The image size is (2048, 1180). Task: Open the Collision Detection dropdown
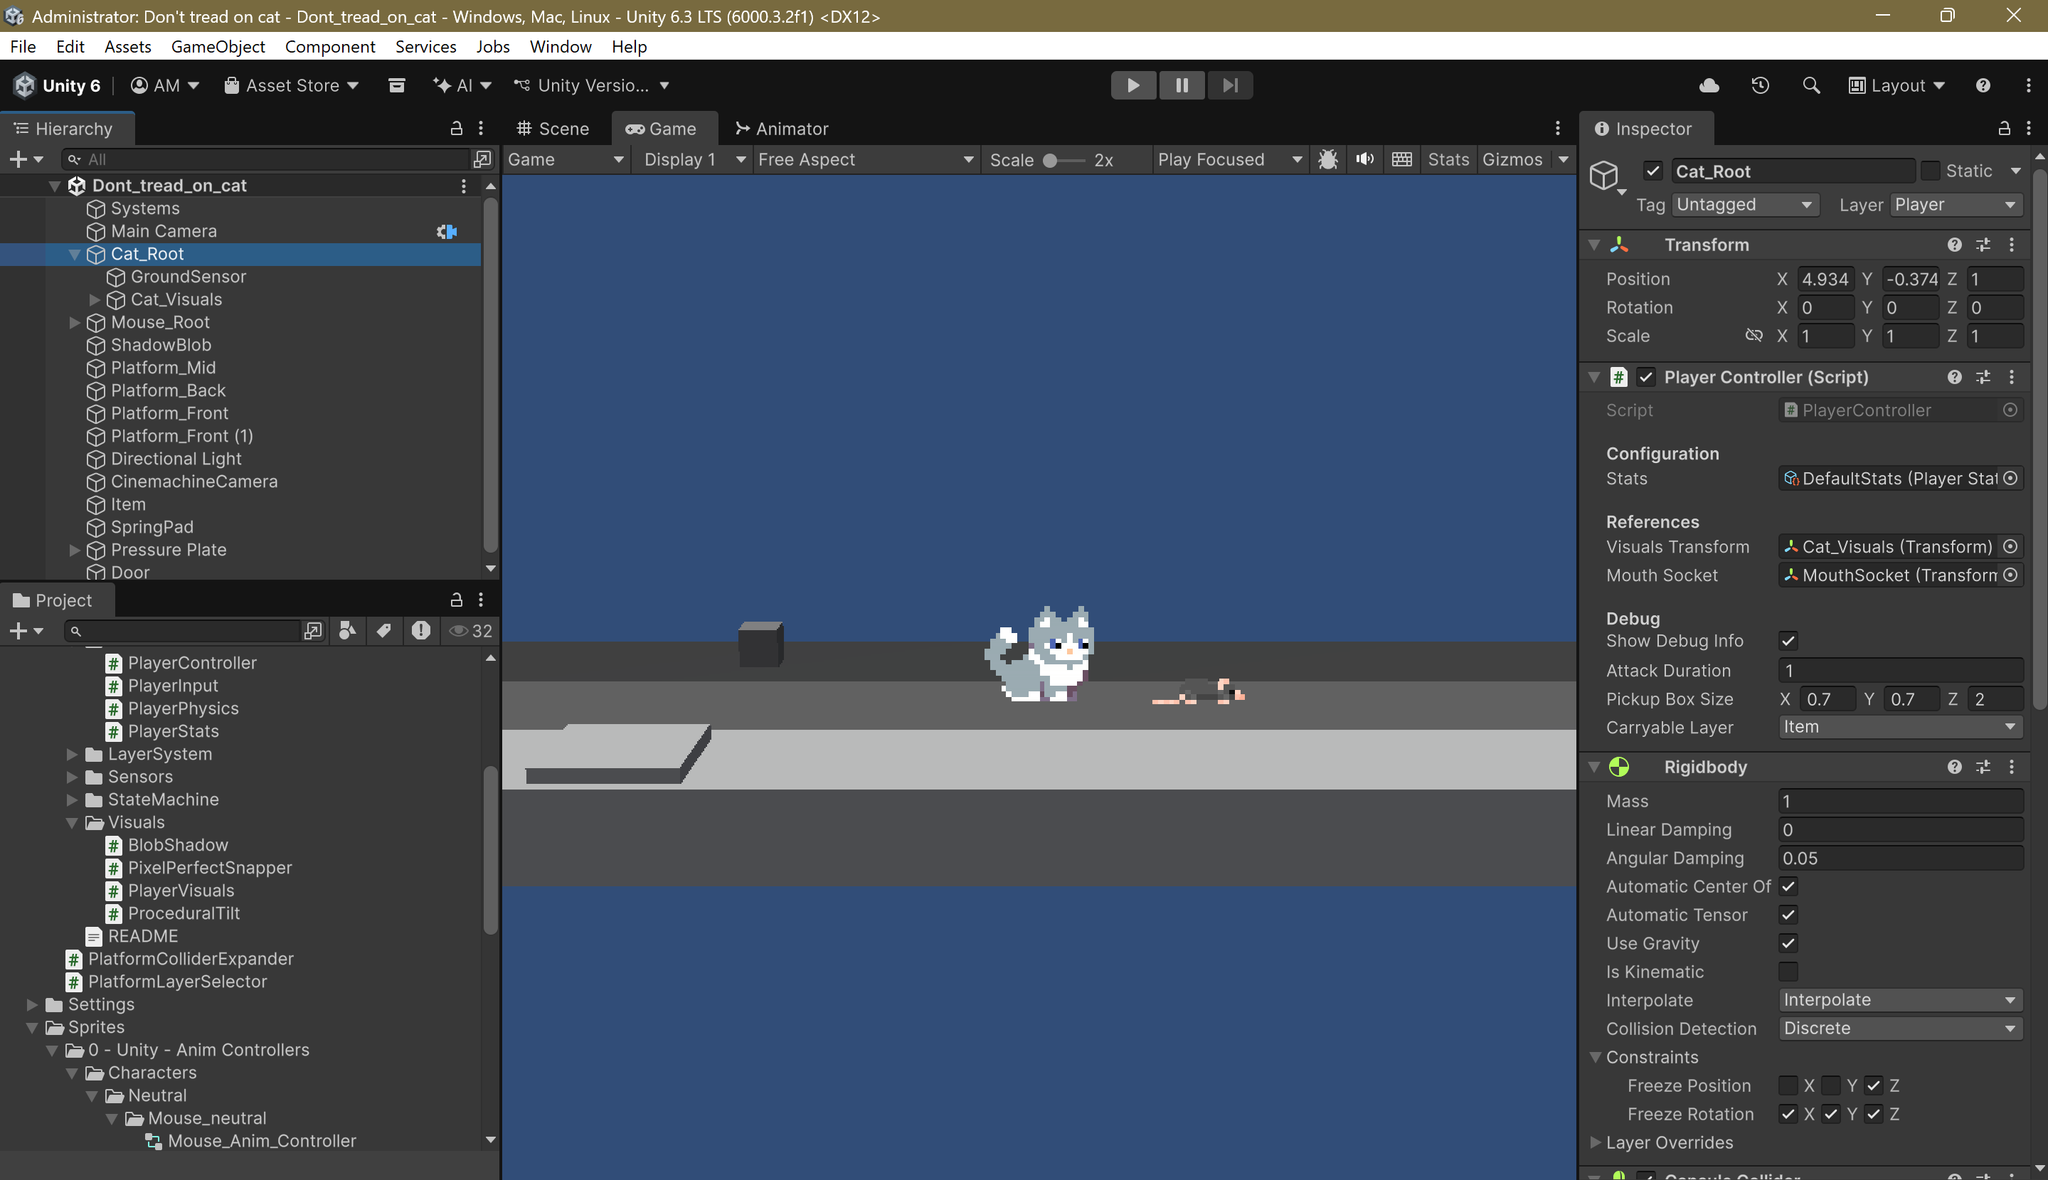tap(1901, 1029)
